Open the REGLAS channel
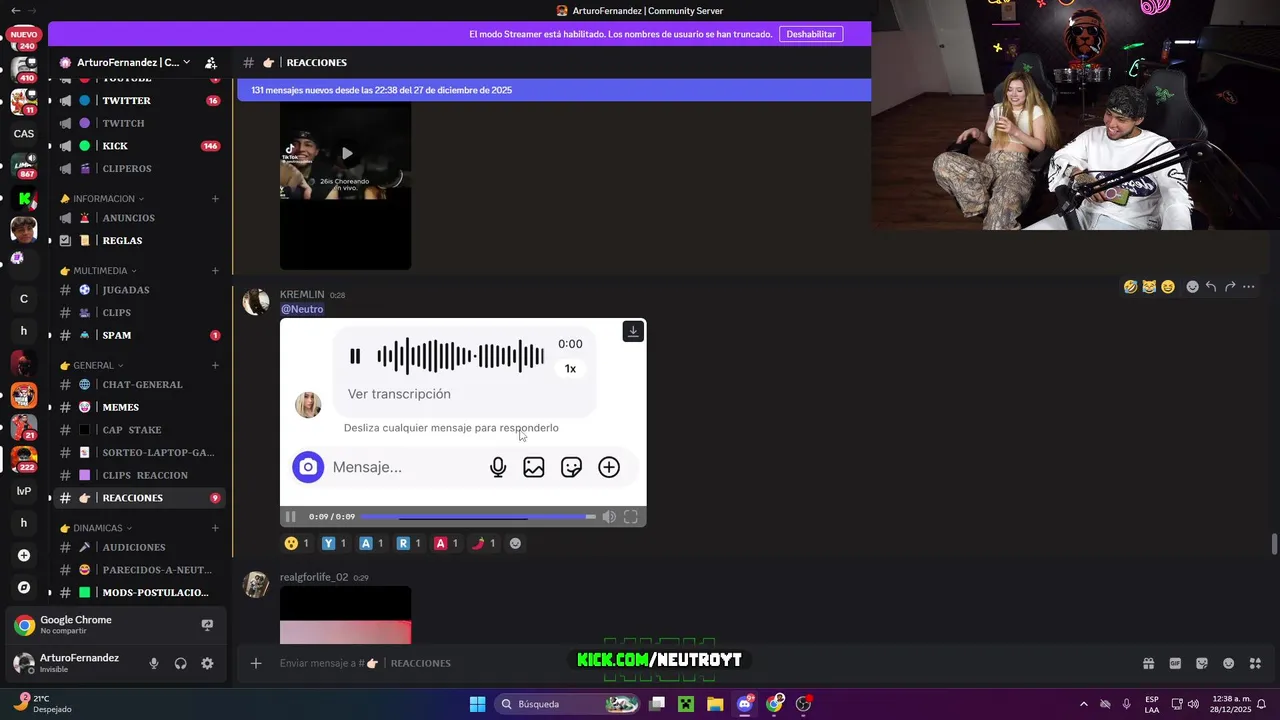This screenshot has width=1280, height=720. click(x=140, y=240)
